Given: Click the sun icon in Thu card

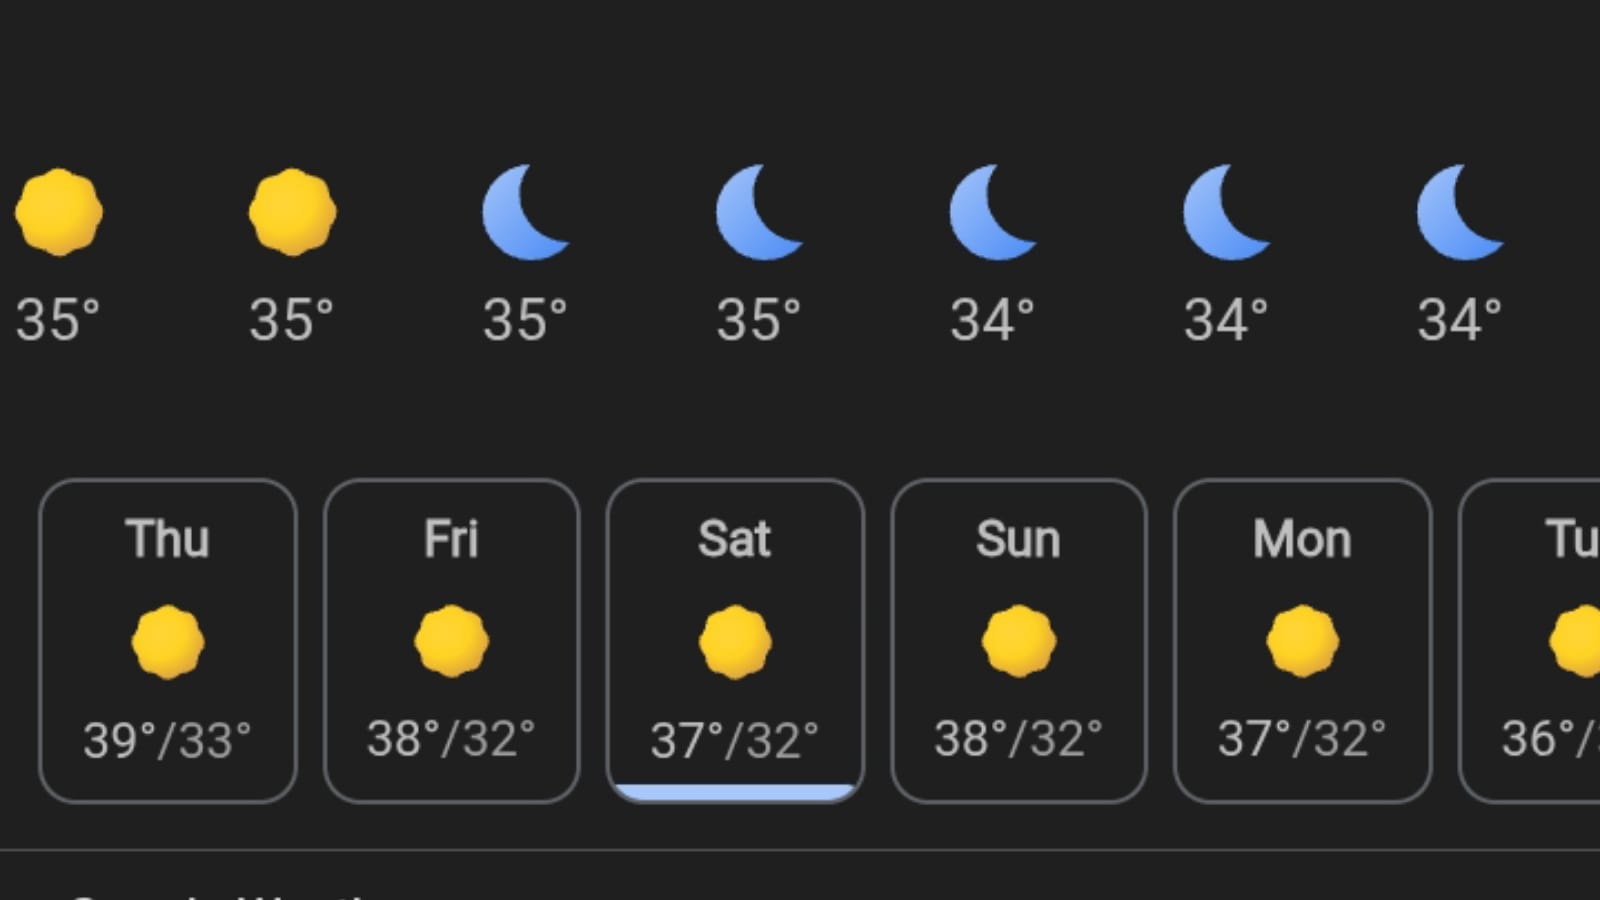Looking at the screenshot, I should pos(168,642).
